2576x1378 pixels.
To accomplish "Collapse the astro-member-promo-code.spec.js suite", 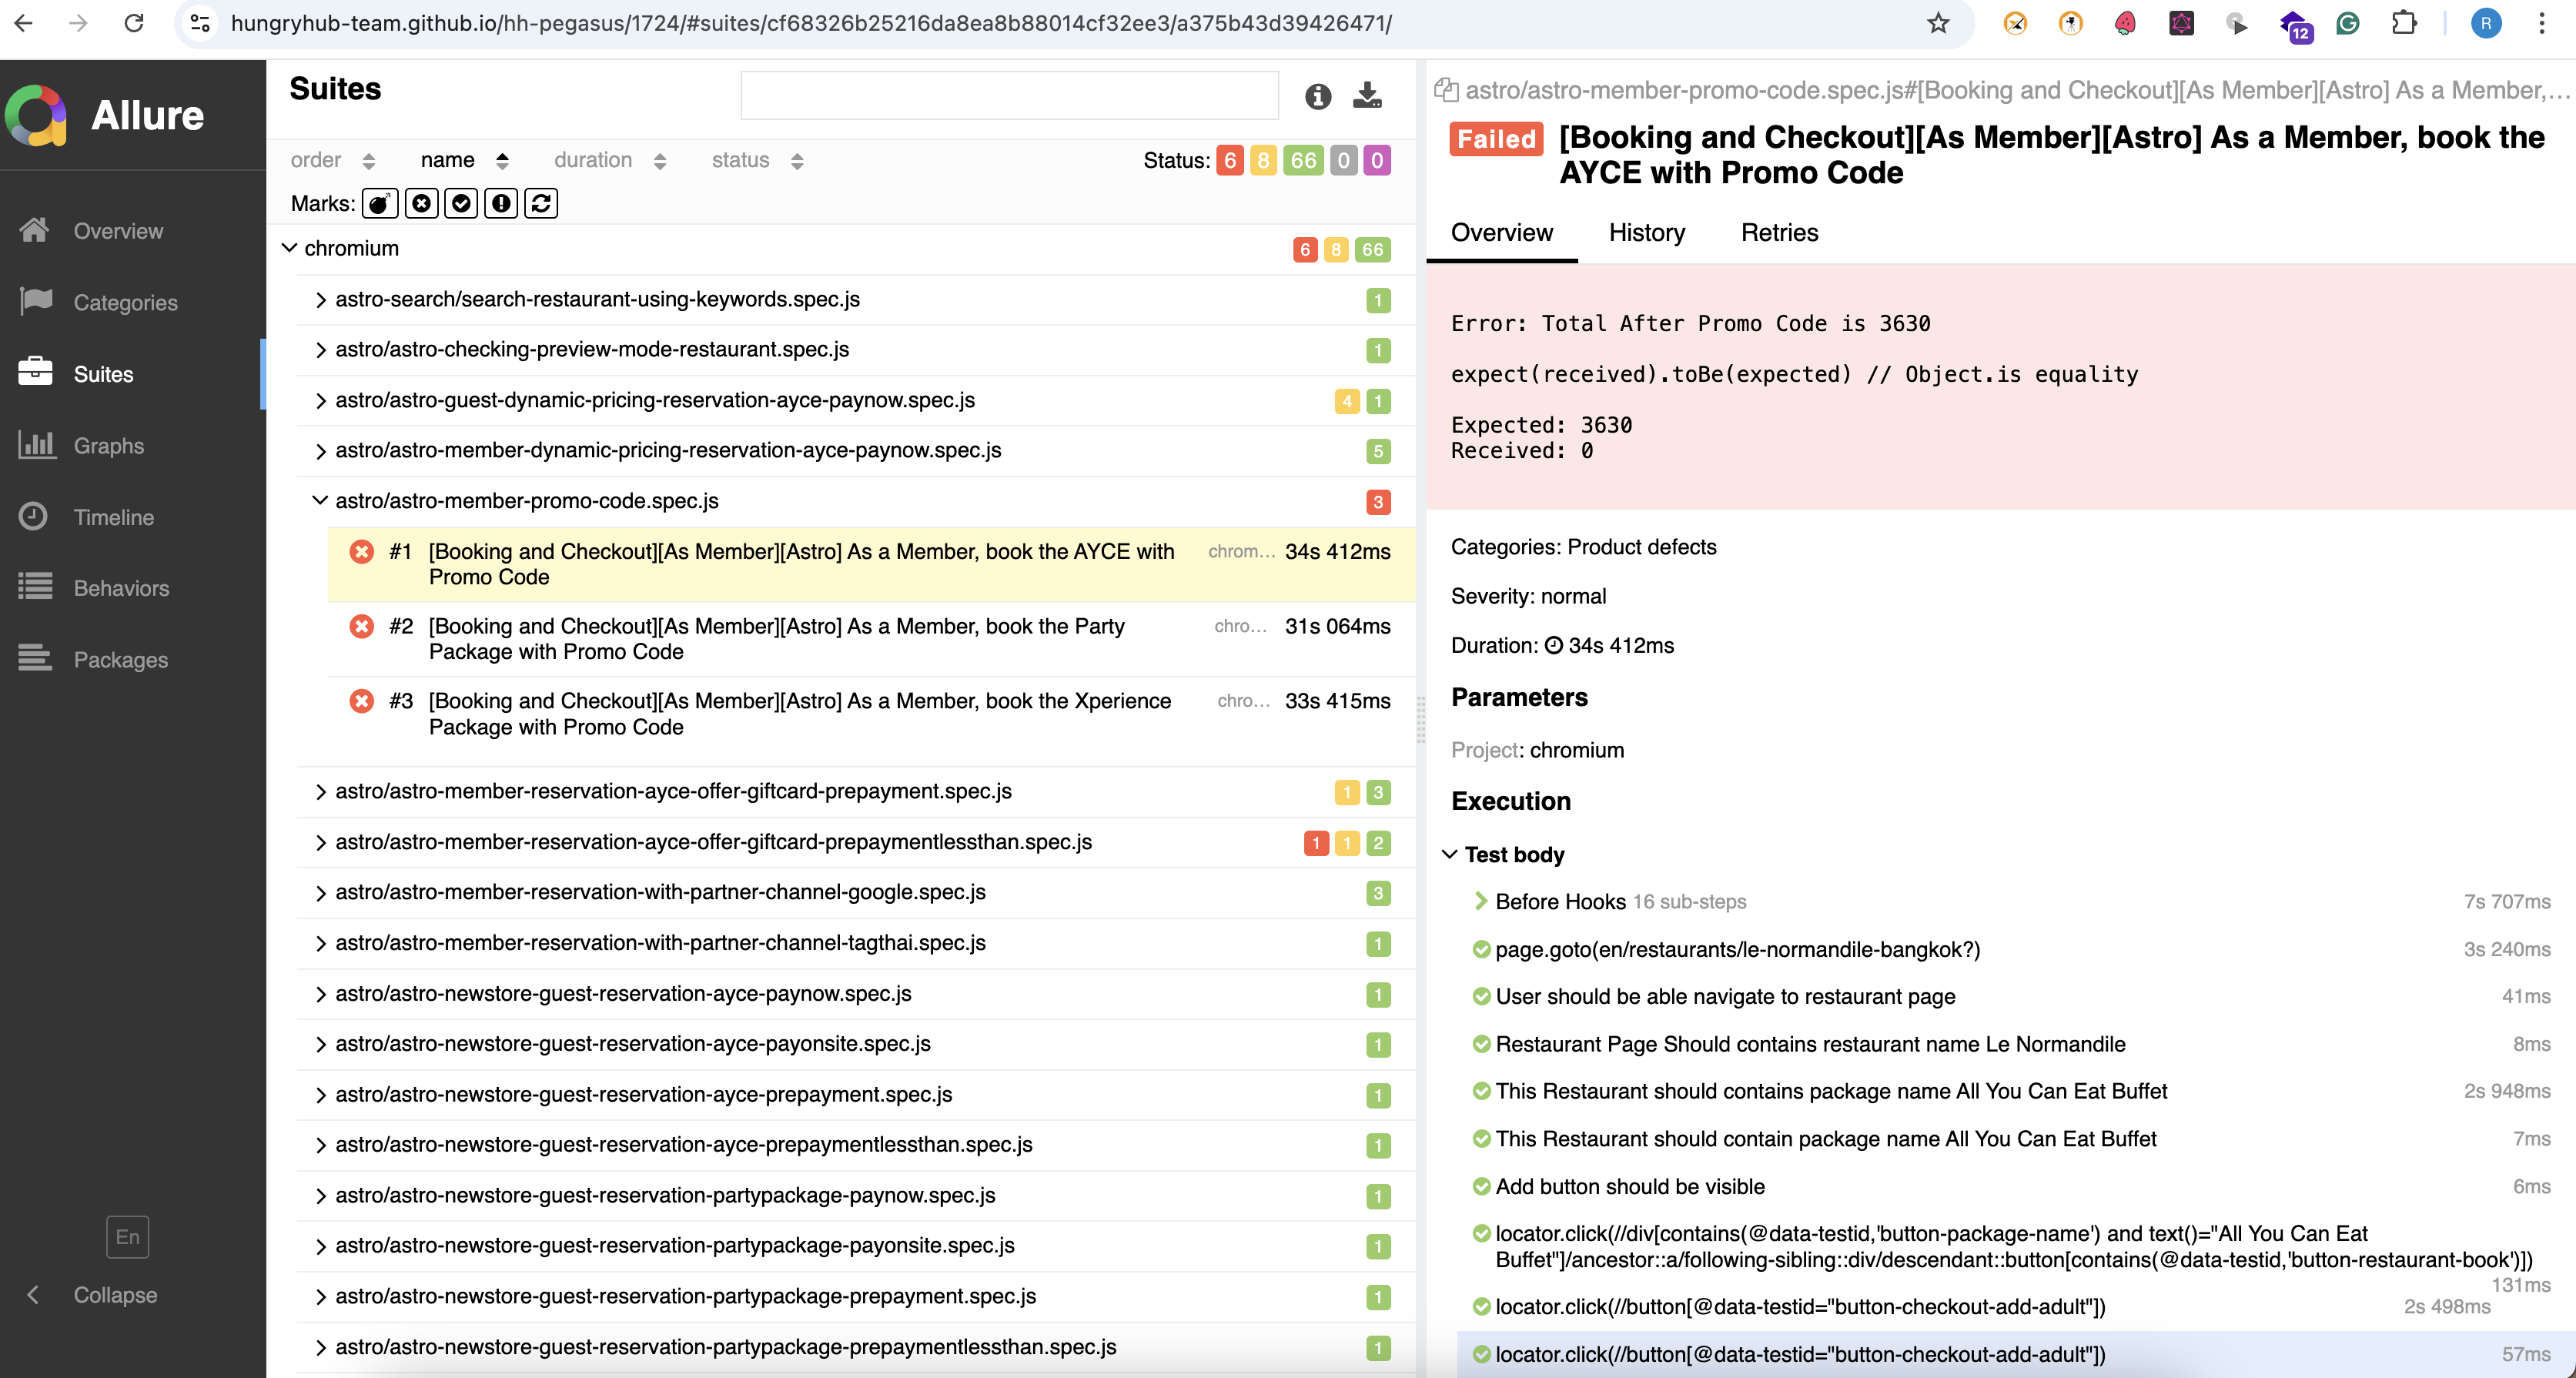I will [x=320, y=500].
